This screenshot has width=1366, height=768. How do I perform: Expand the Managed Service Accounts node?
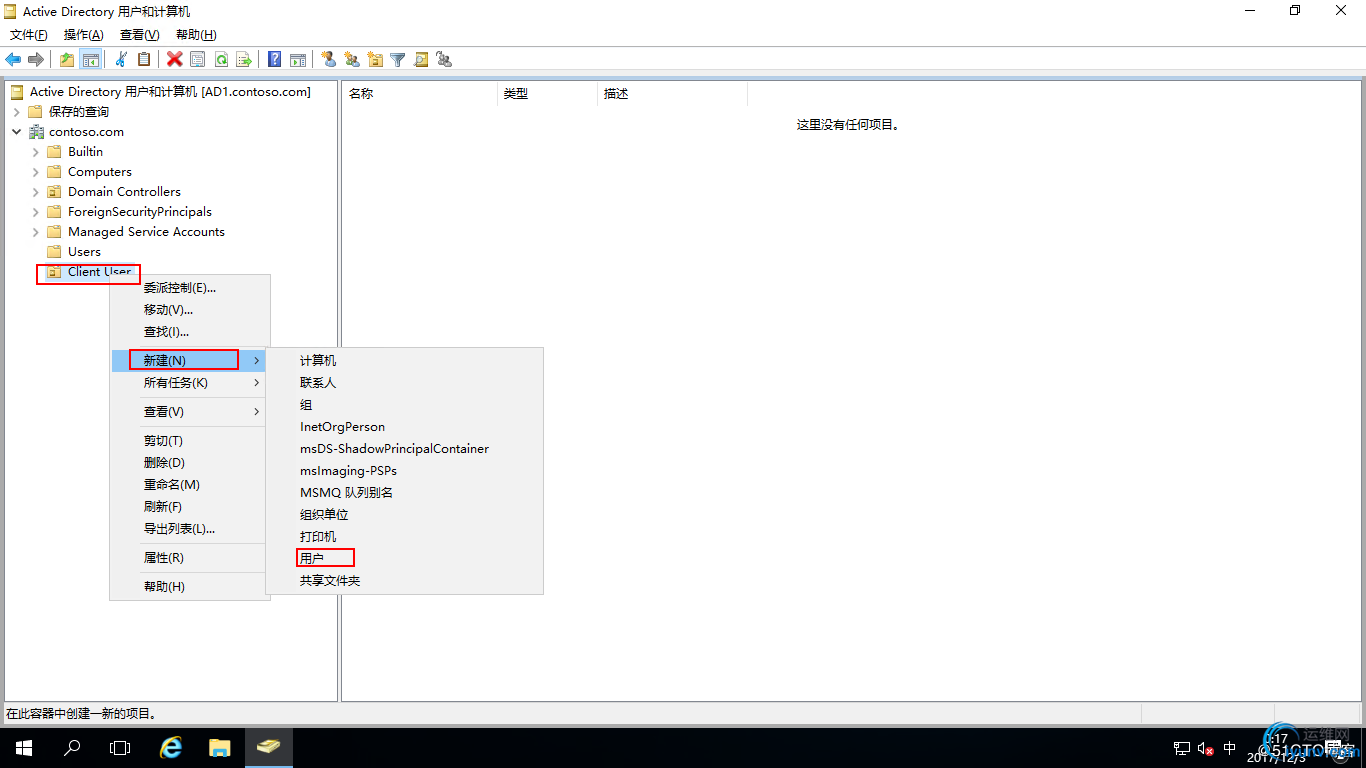pyautogui.click(x=36, y=232)
